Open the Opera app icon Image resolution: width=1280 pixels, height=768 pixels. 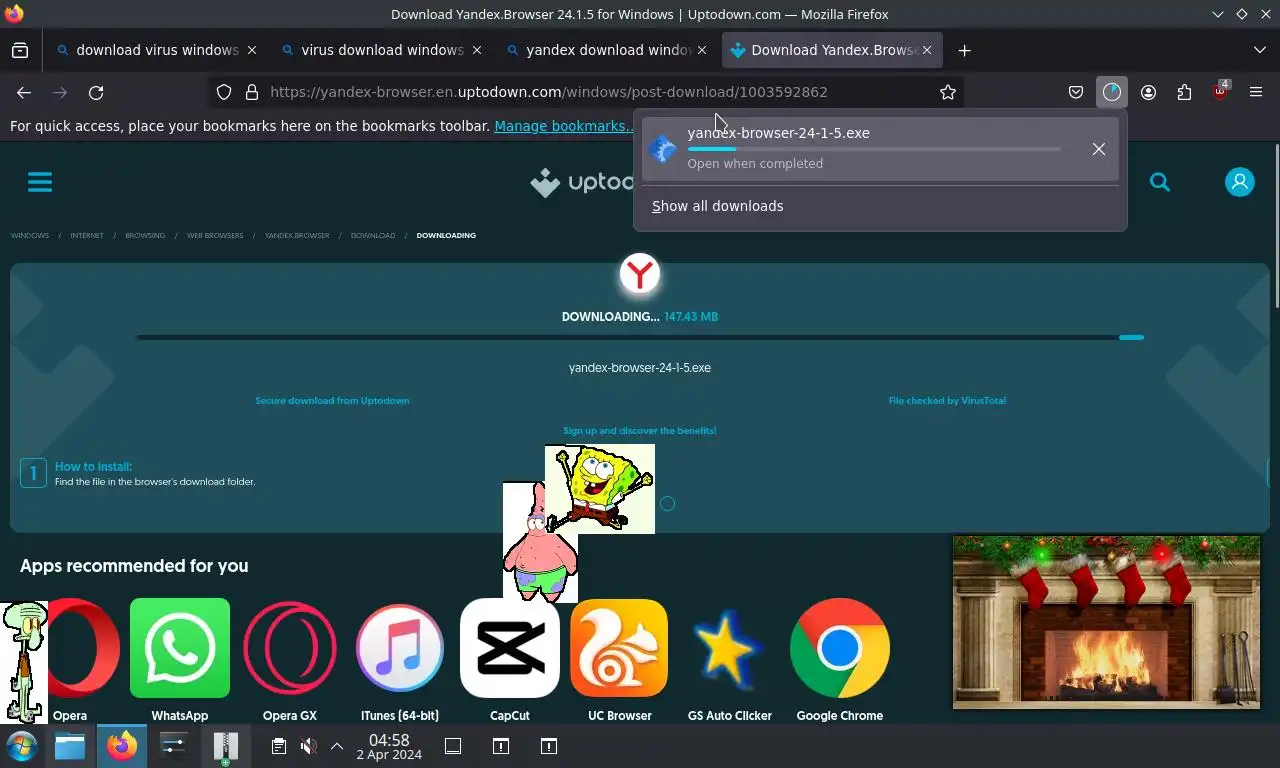coord(84,648)
